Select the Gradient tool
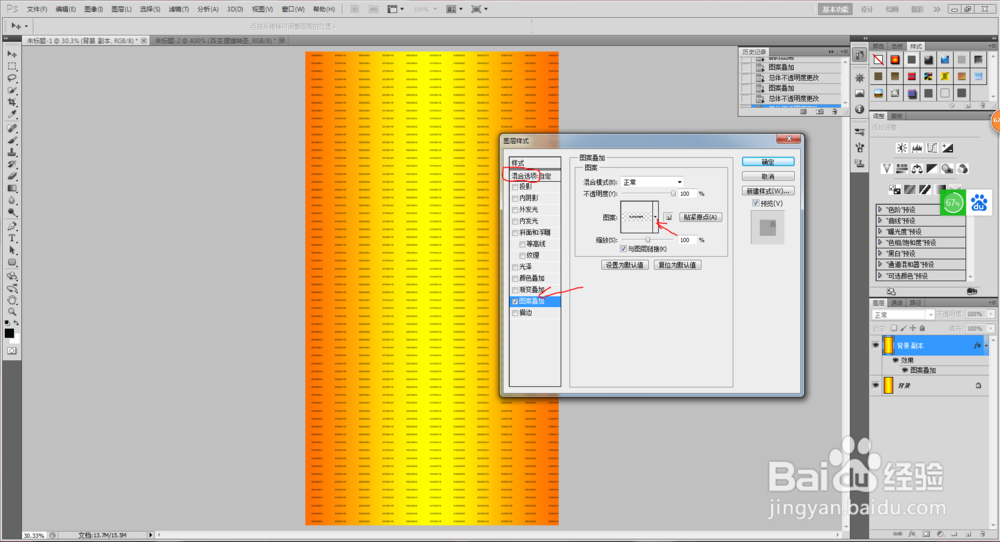 pos(12,189)
